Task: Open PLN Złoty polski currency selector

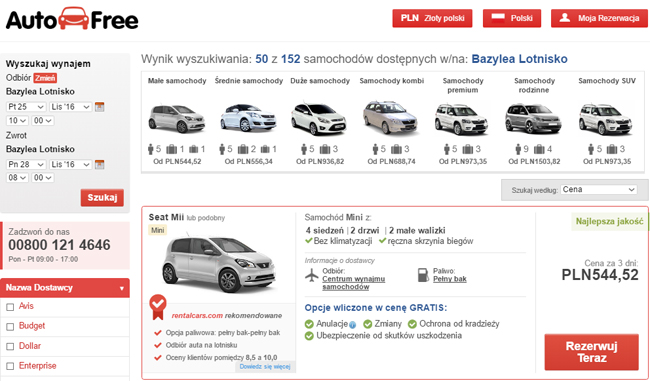Action: (x=432, y=18)
